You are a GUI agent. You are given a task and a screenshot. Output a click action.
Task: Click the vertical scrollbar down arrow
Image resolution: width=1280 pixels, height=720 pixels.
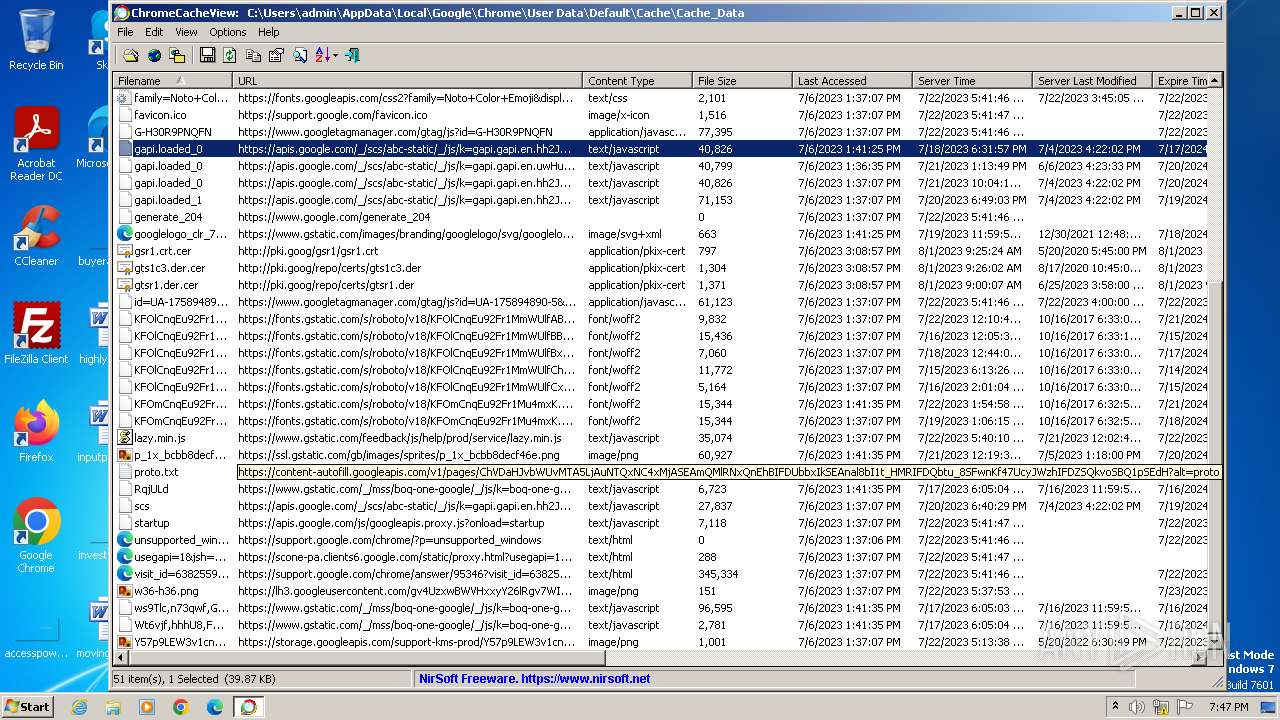(x=1215, y=641)
